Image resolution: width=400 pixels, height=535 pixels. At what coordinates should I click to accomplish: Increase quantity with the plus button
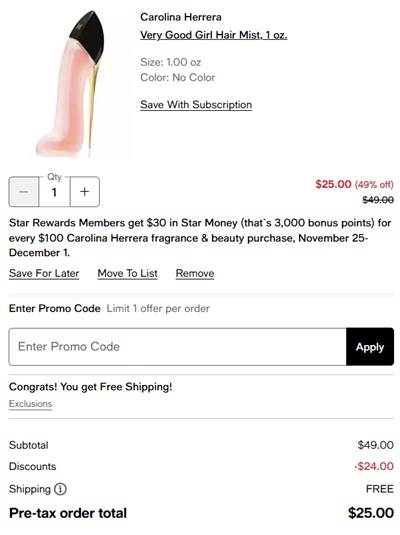pos(85,192)
